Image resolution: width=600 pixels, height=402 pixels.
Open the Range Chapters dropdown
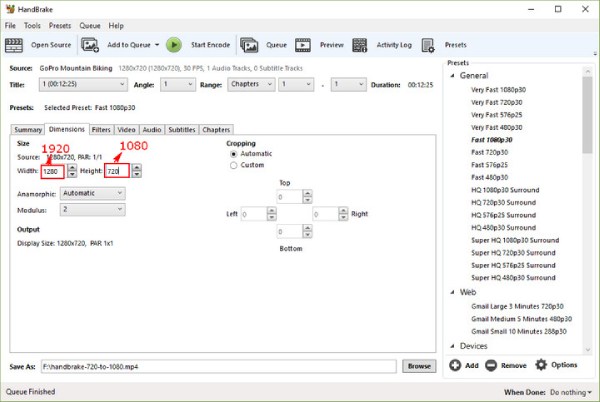tap(251, 84)
